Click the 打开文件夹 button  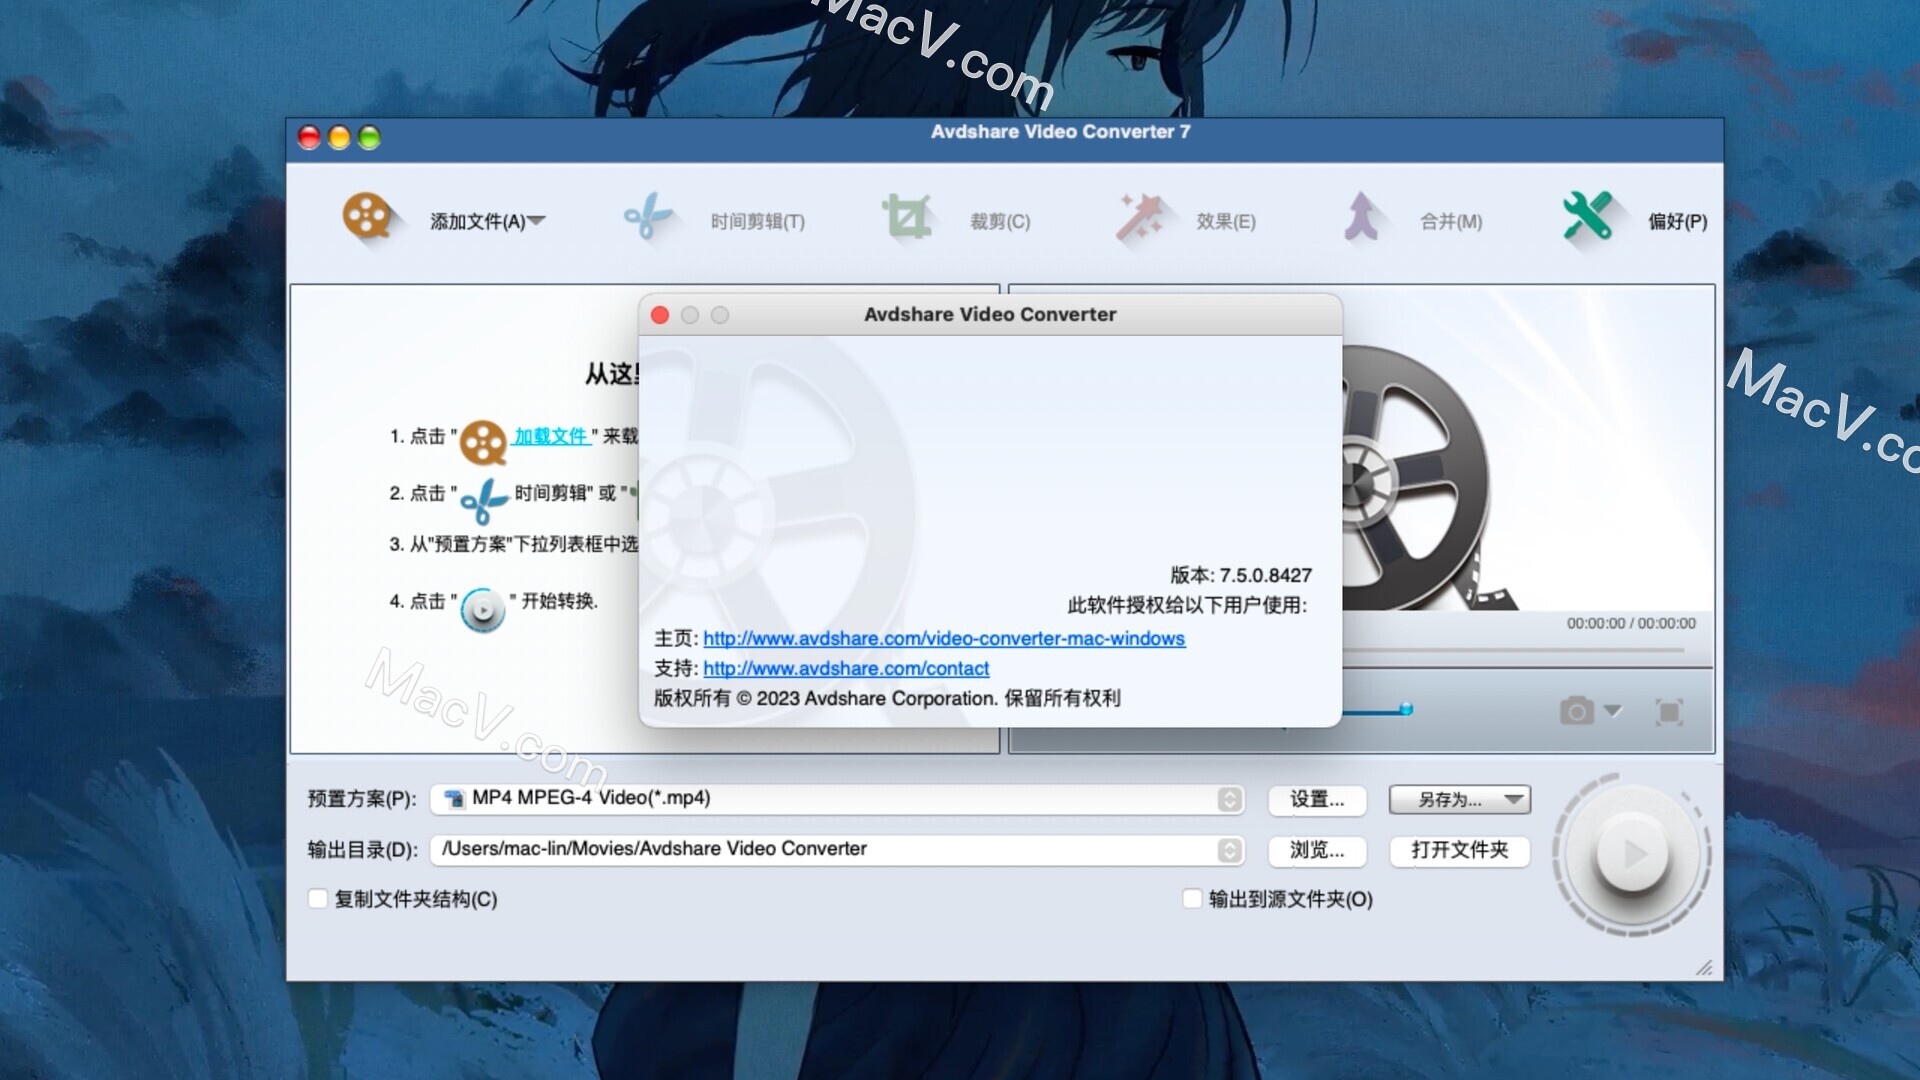pyautogui.click(x=1459, y=850)
